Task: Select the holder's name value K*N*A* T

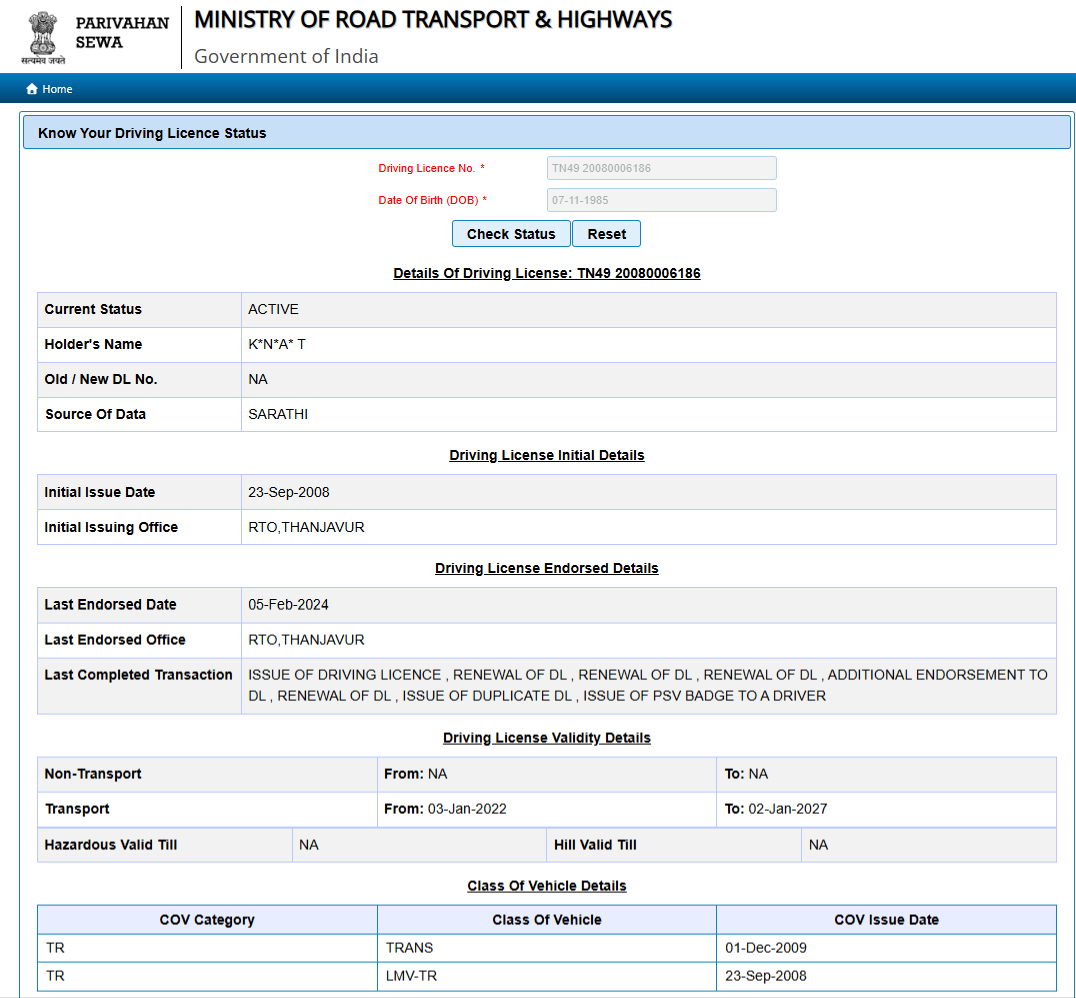Action: (x=277, y=344)
